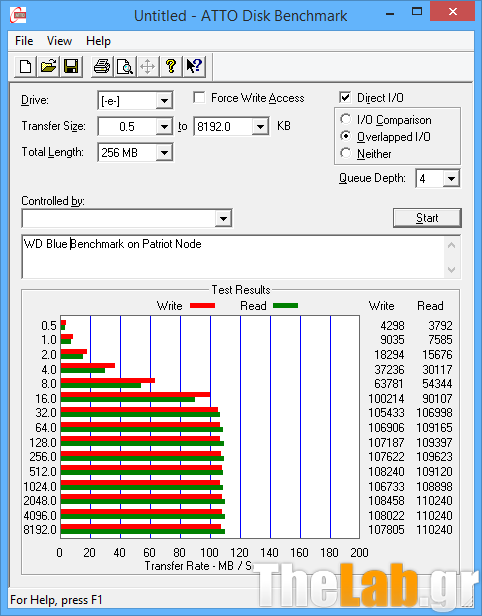Click into the WD Blue description text box
The image size is (482, 616).
click(234, 257)
